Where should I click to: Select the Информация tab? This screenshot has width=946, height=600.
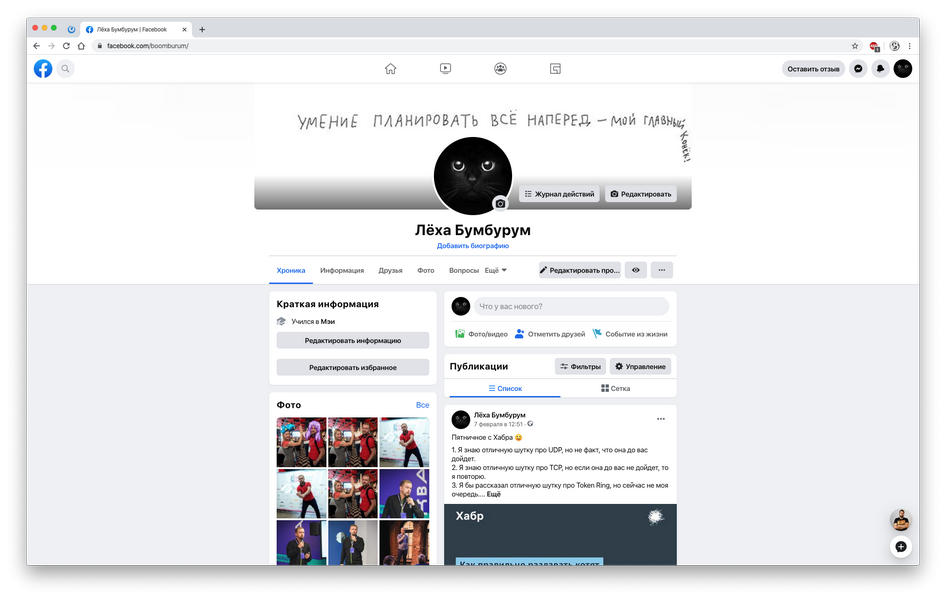(342, 270)
